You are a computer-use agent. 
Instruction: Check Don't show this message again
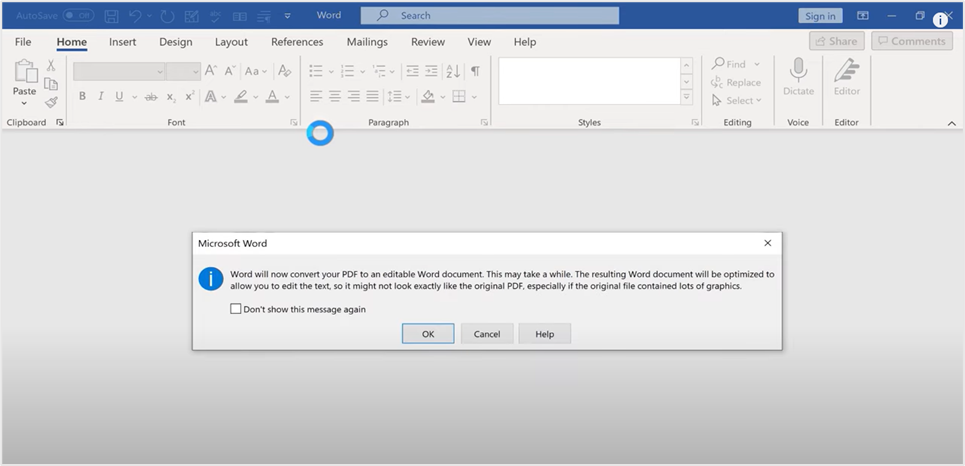pos(235,309)
